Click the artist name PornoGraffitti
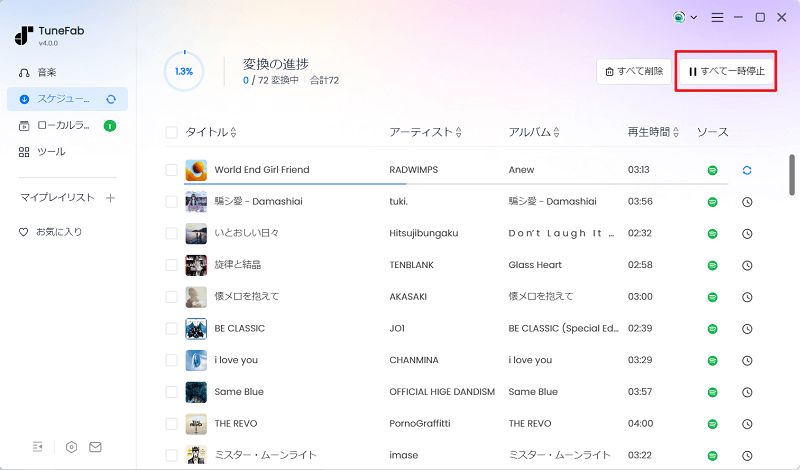 pyautogui.click(x=419, y=424)
